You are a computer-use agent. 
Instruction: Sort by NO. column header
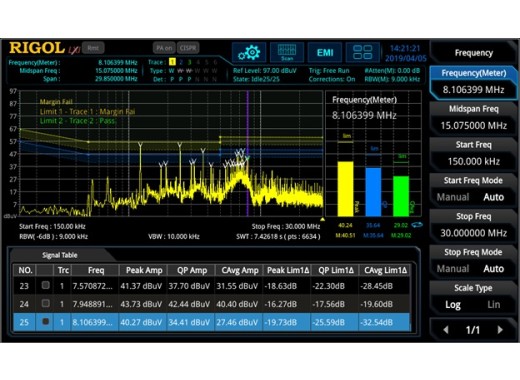(25, 270)
